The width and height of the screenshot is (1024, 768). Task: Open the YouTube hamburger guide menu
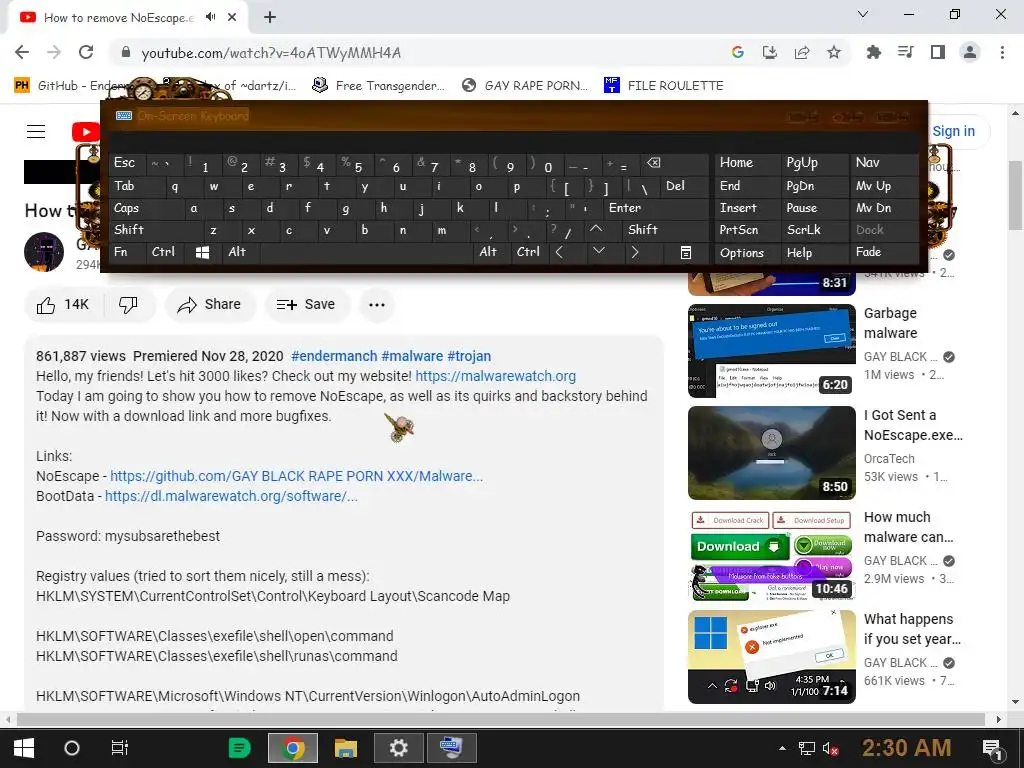(36, 131)
